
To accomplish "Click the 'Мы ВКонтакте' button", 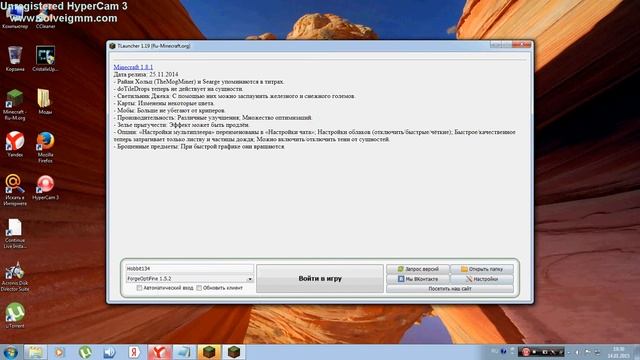I will pos(418,279).
